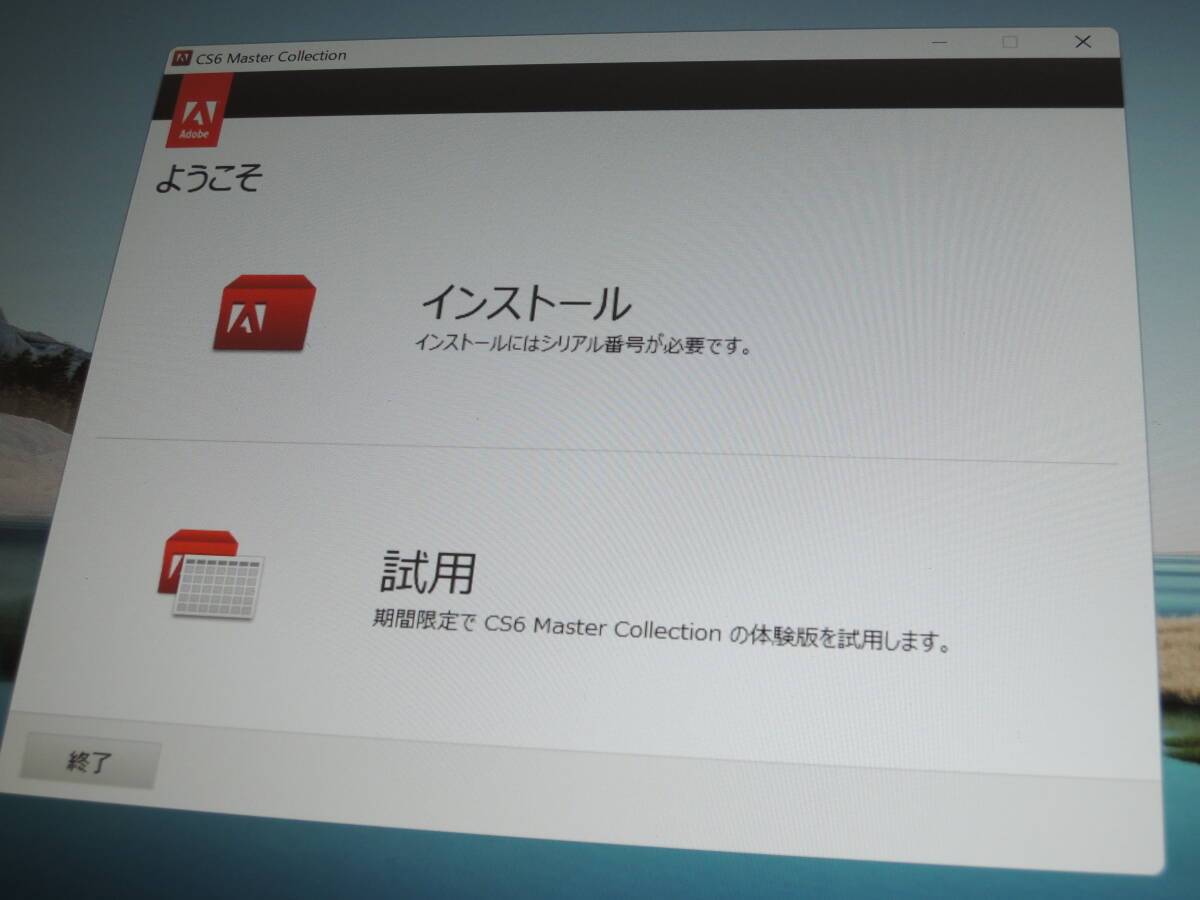Click the ようこそ welcome heading

click(209, 180)
